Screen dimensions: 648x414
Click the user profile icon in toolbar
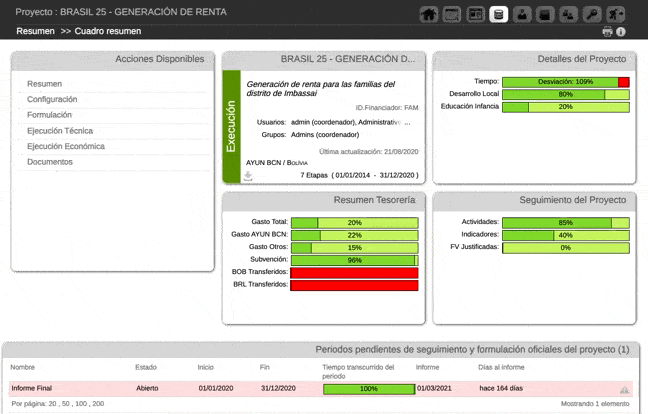(x=521, y=14)
